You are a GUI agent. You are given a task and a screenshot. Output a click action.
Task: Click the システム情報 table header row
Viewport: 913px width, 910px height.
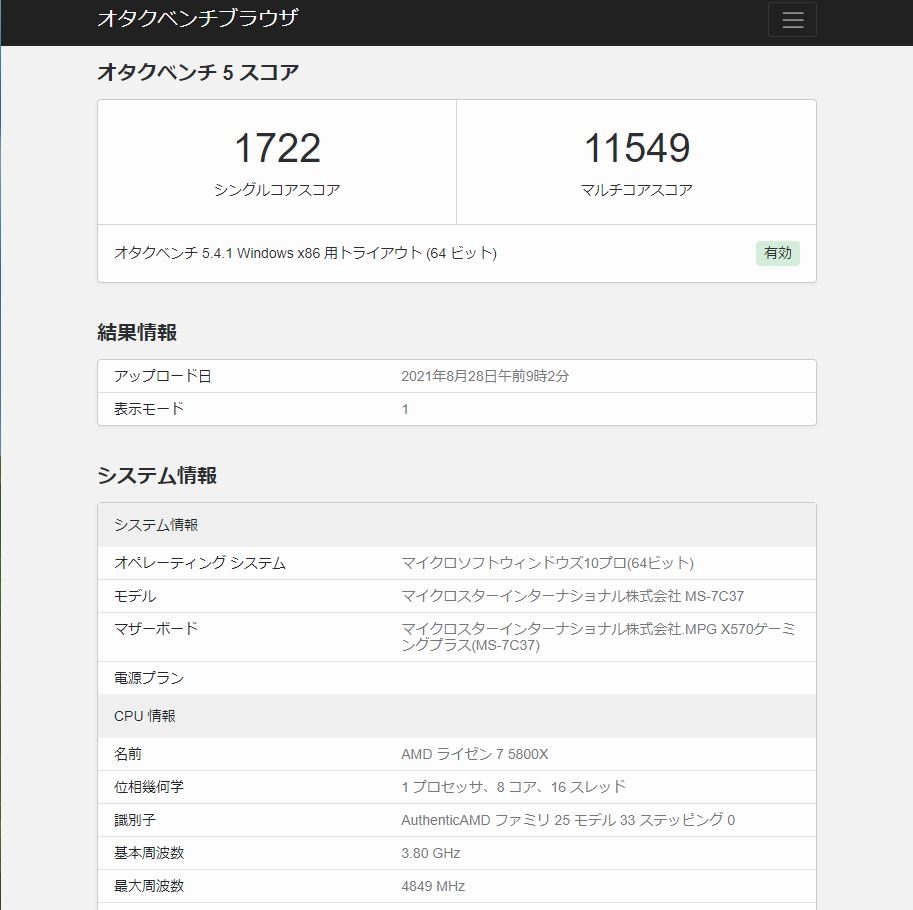click(x=456, y=525)
